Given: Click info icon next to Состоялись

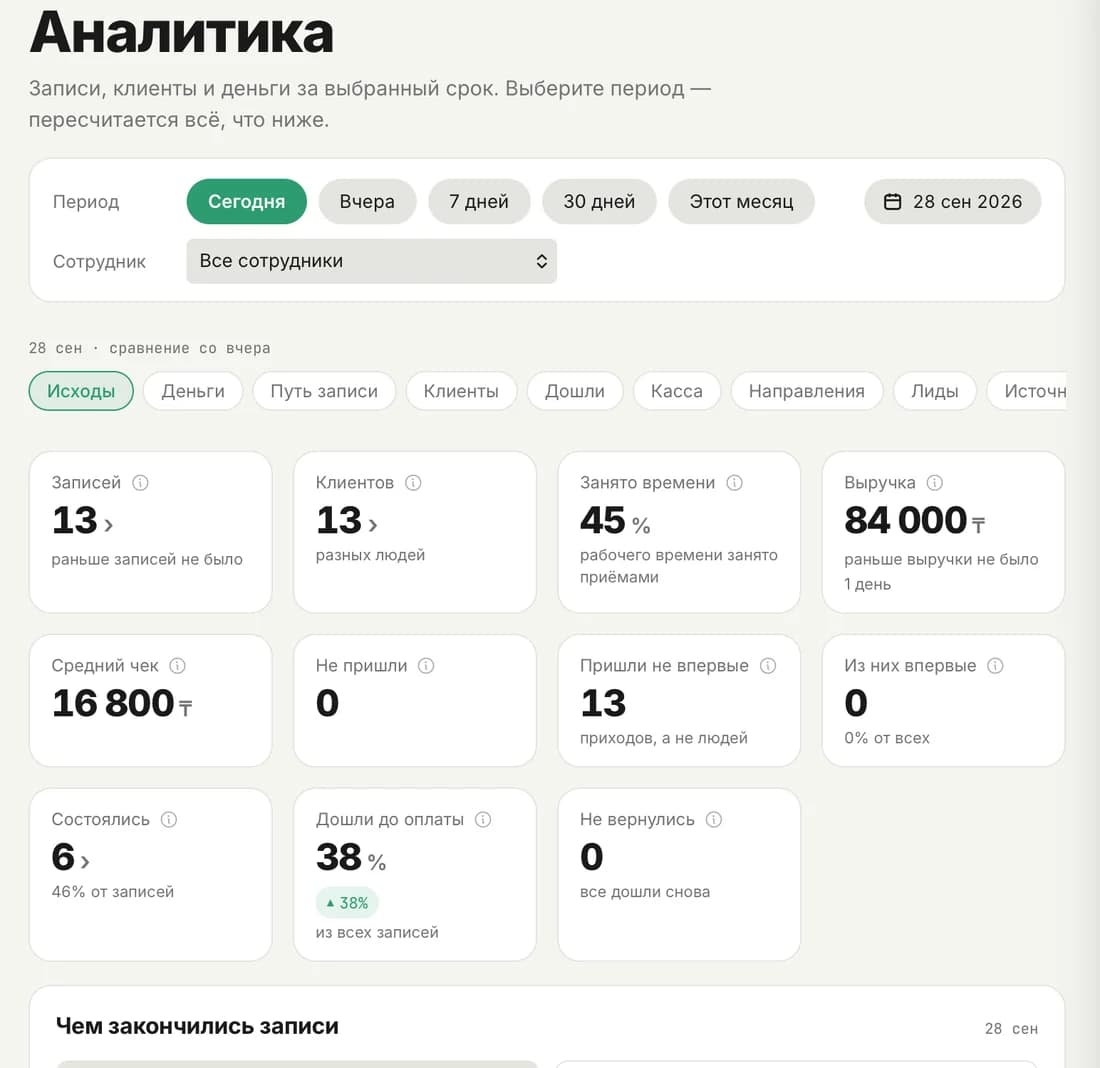Looking at the screenshot, I should [x=169, y=820].
